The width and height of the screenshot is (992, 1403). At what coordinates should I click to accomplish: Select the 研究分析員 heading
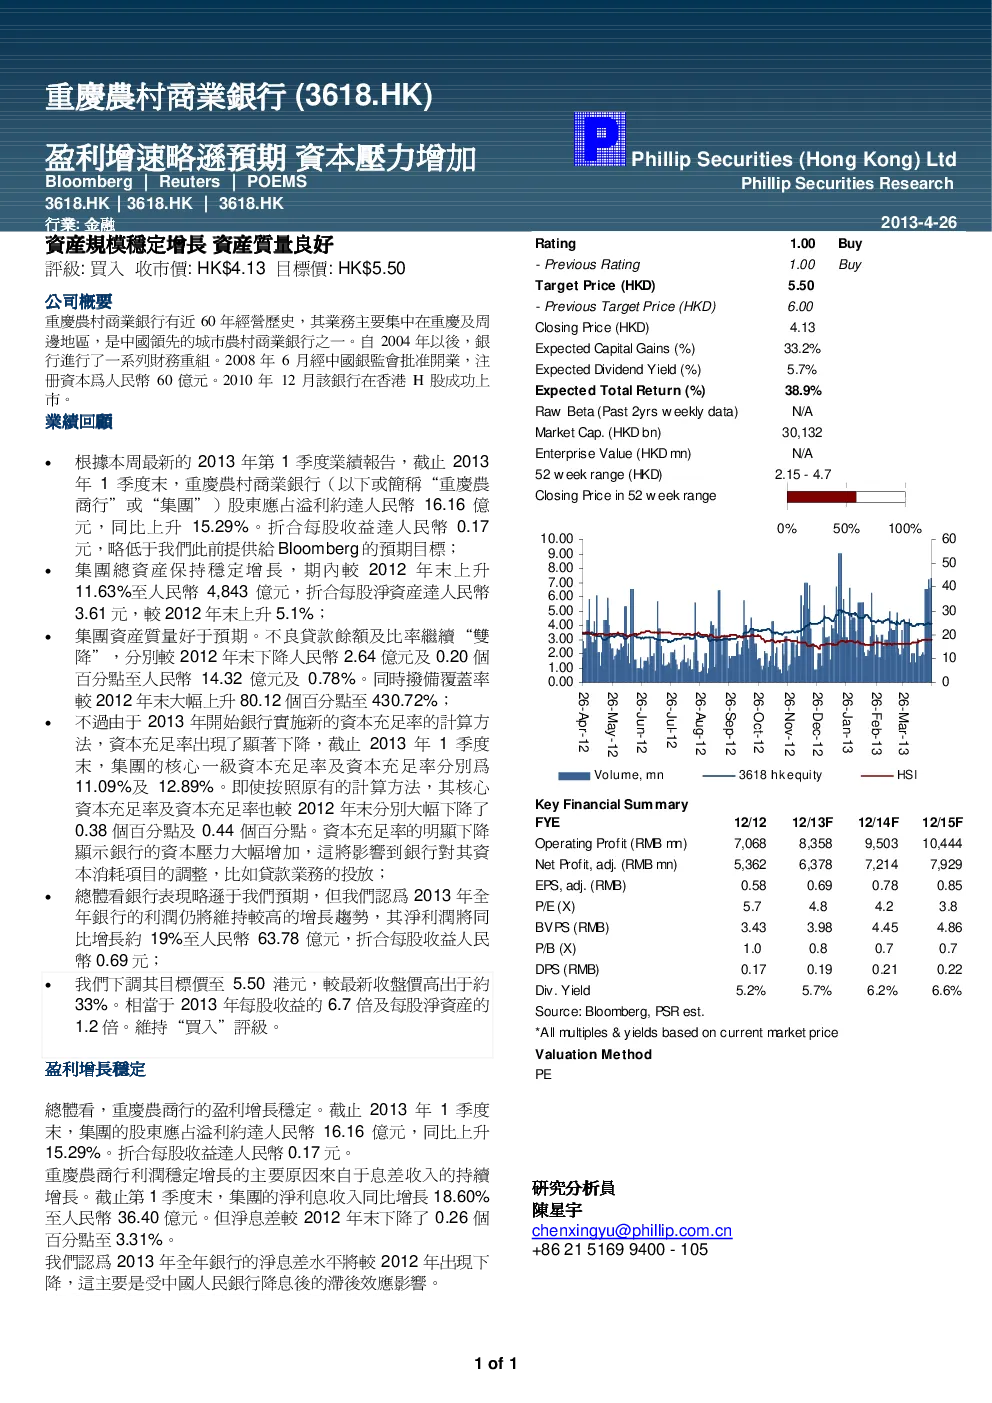[x=574, y=1189]
